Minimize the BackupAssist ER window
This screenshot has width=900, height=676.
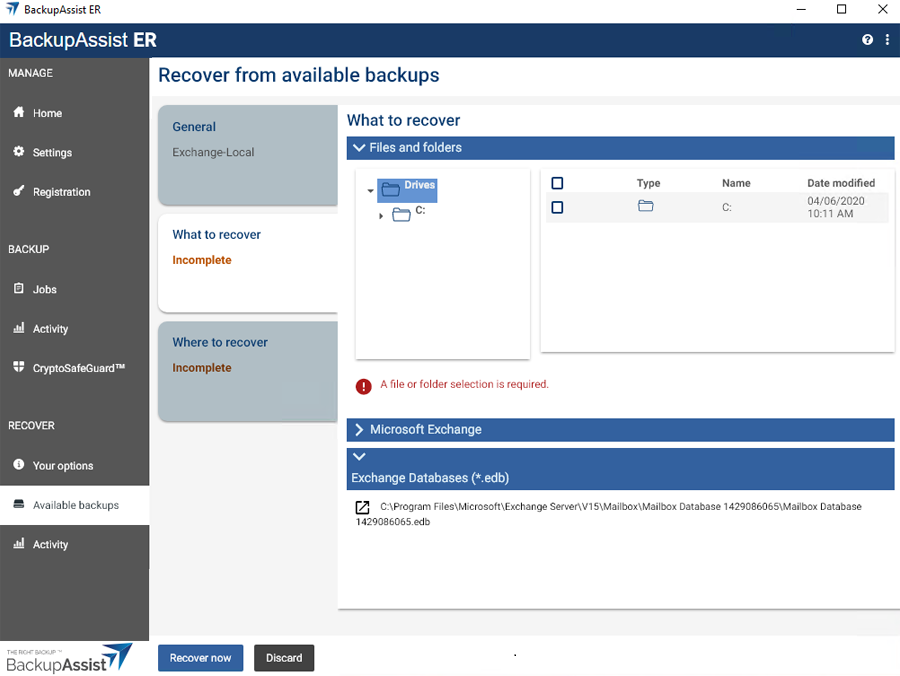(801, 9)
